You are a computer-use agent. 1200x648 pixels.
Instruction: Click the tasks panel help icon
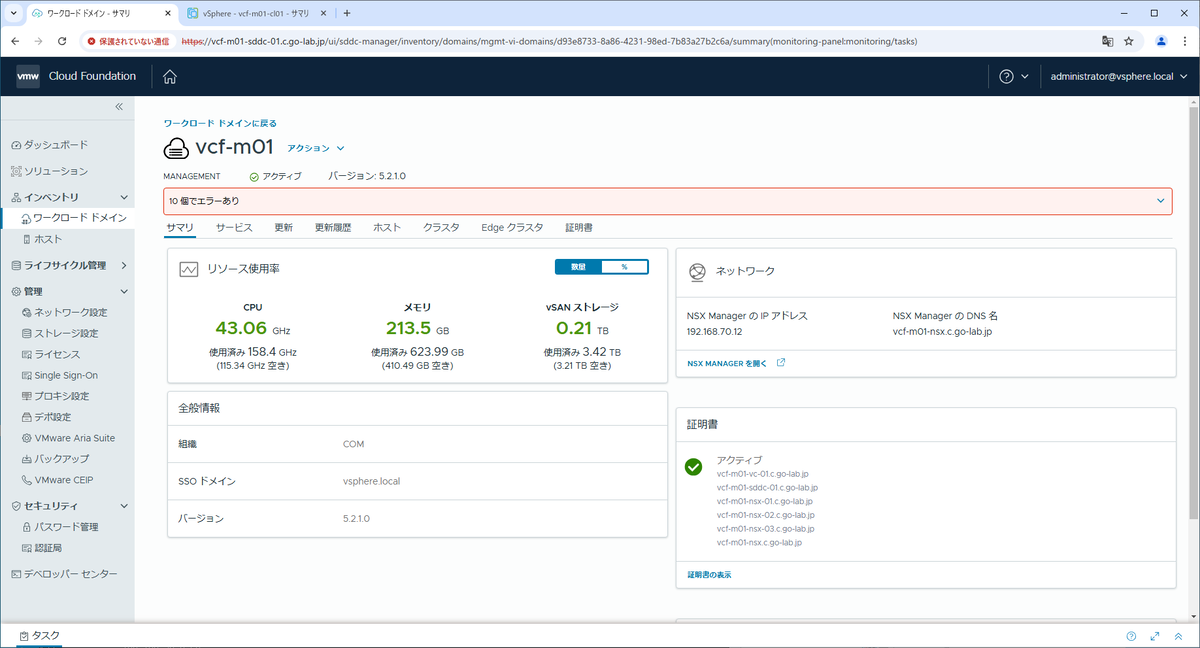(x=1131, y=636)
